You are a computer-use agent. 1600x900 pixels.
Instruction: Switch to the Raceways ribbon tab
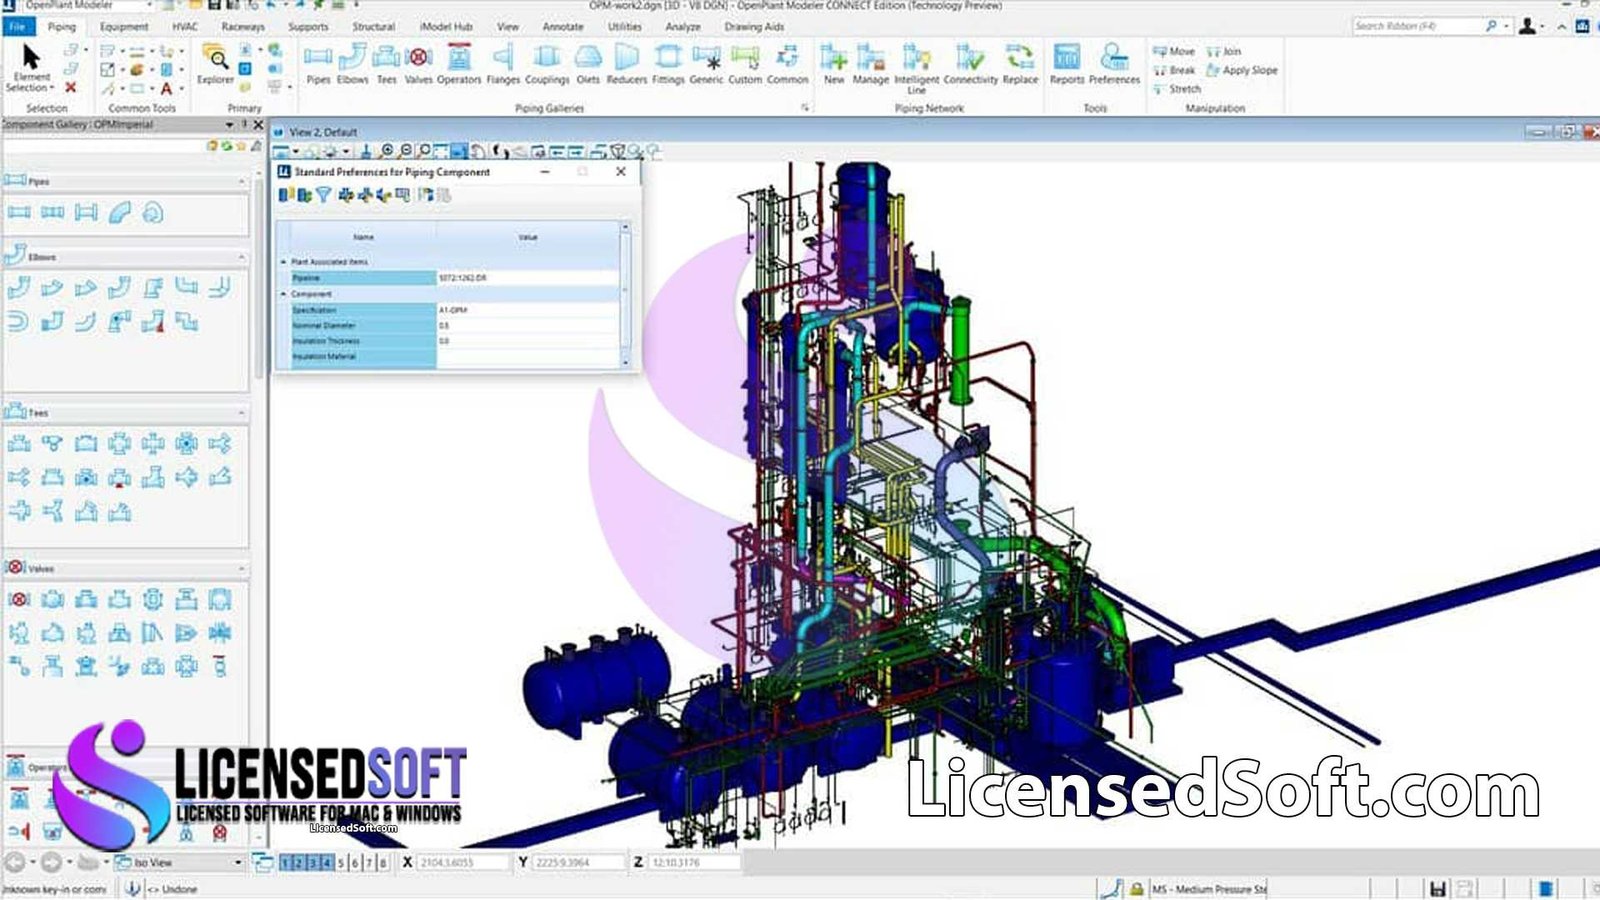click(243, 27)
